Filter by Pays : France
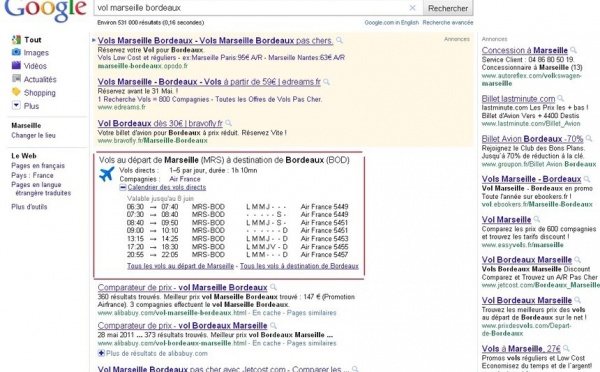The height and width of the screenshot is (372, 600). click(32, 175)
